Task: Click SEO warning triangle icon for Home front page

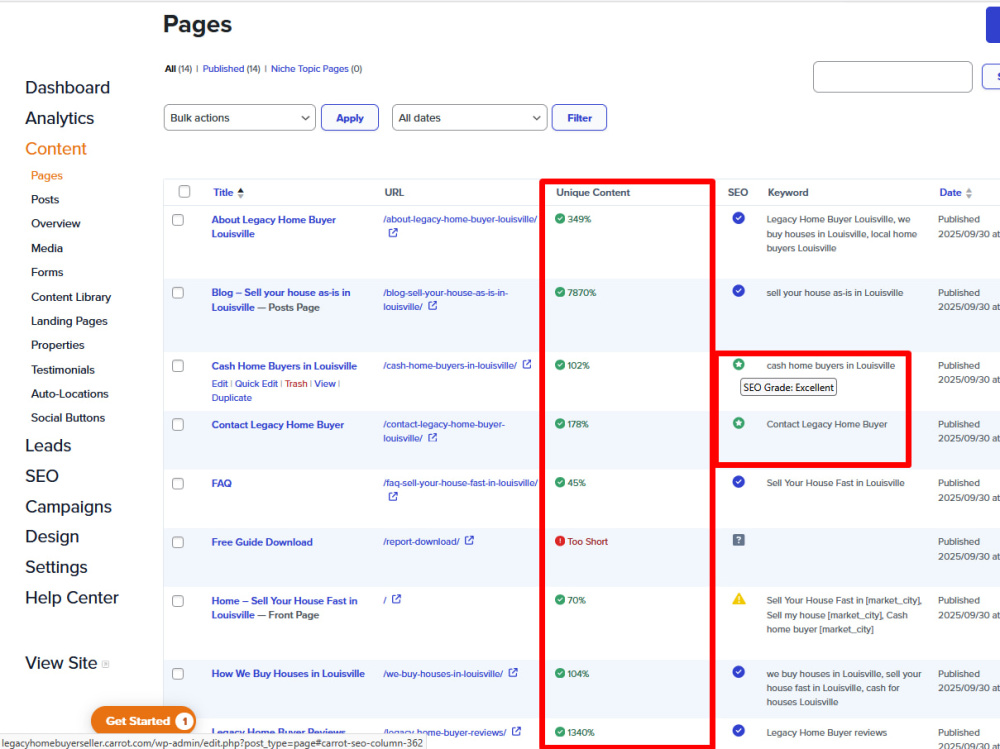Action: [x=739, y=599]
